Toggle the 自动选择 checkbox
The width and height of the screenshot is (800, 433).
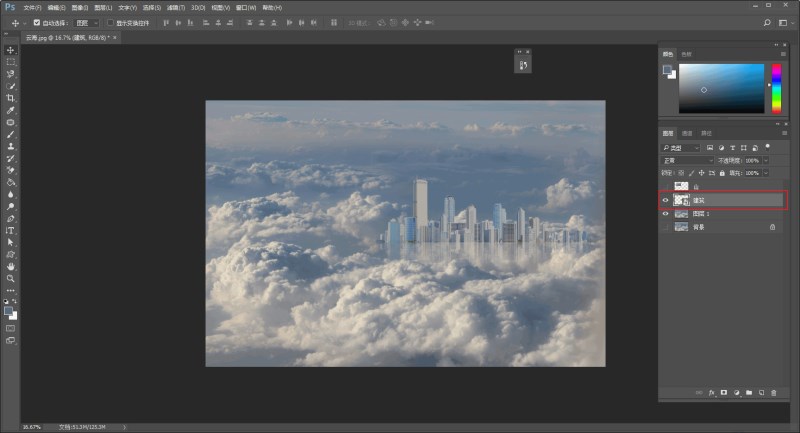37,22
